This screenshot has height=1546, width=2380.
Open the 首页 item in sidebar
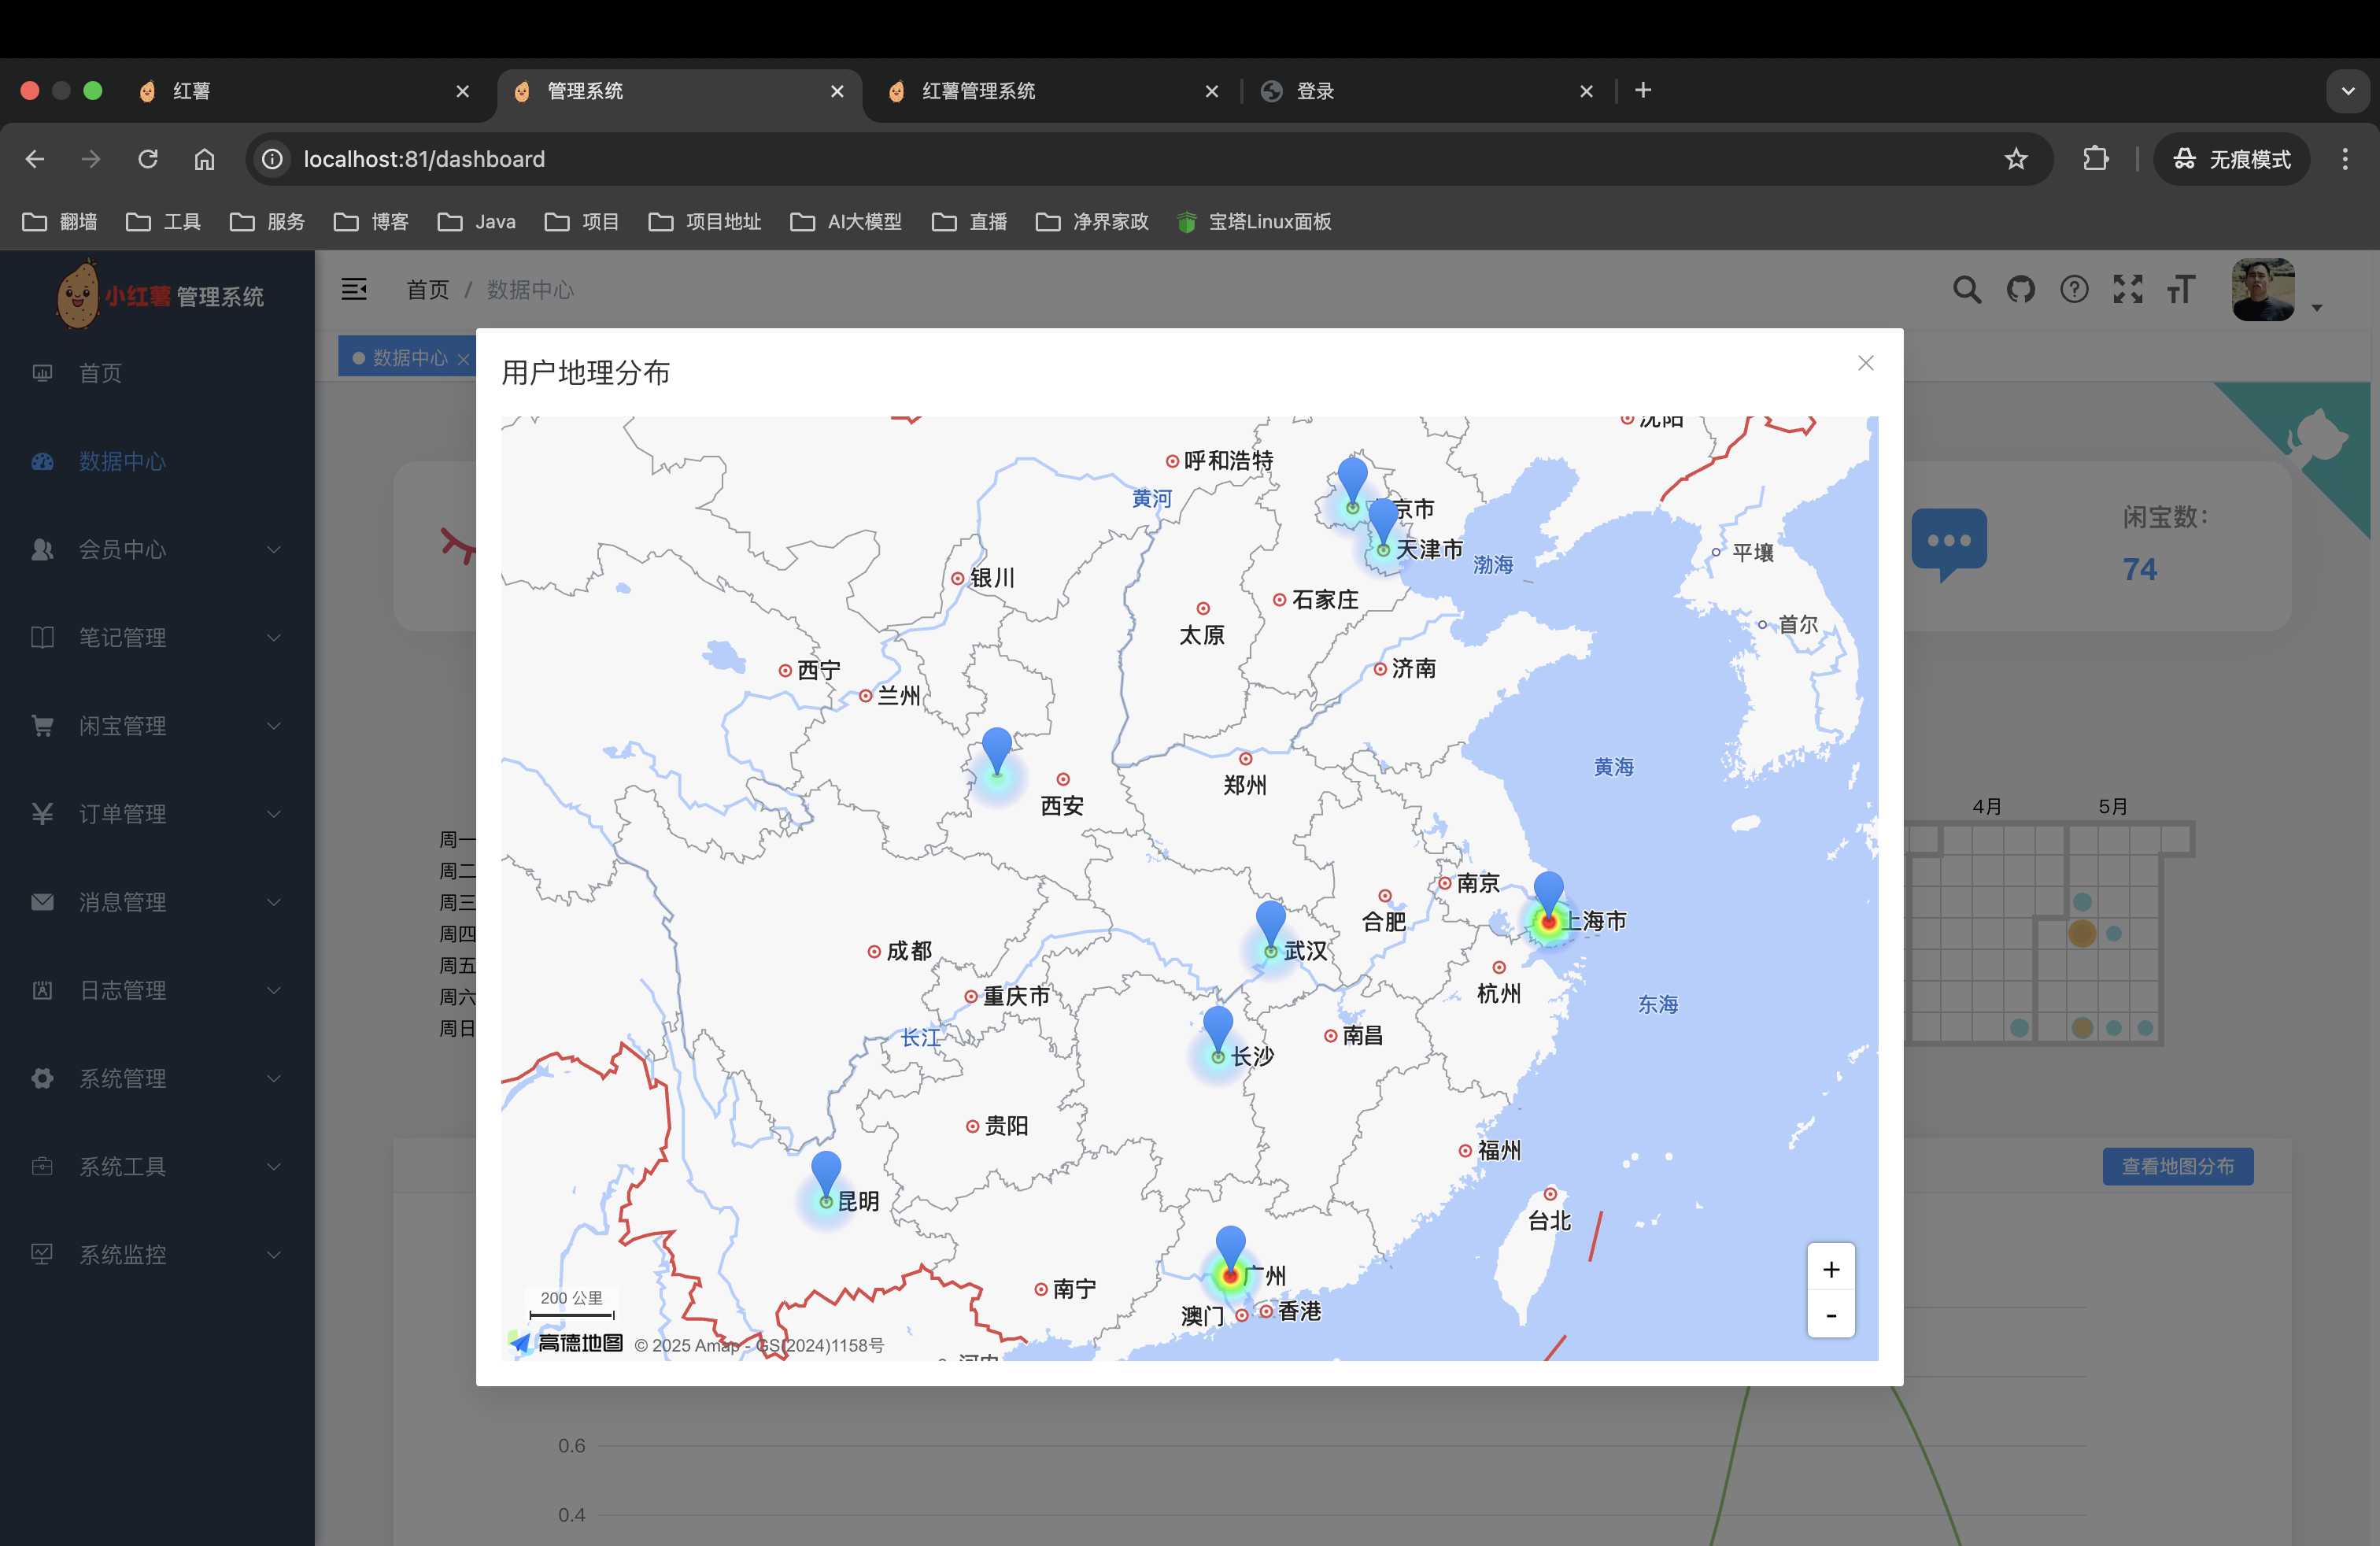pos(100,373)
